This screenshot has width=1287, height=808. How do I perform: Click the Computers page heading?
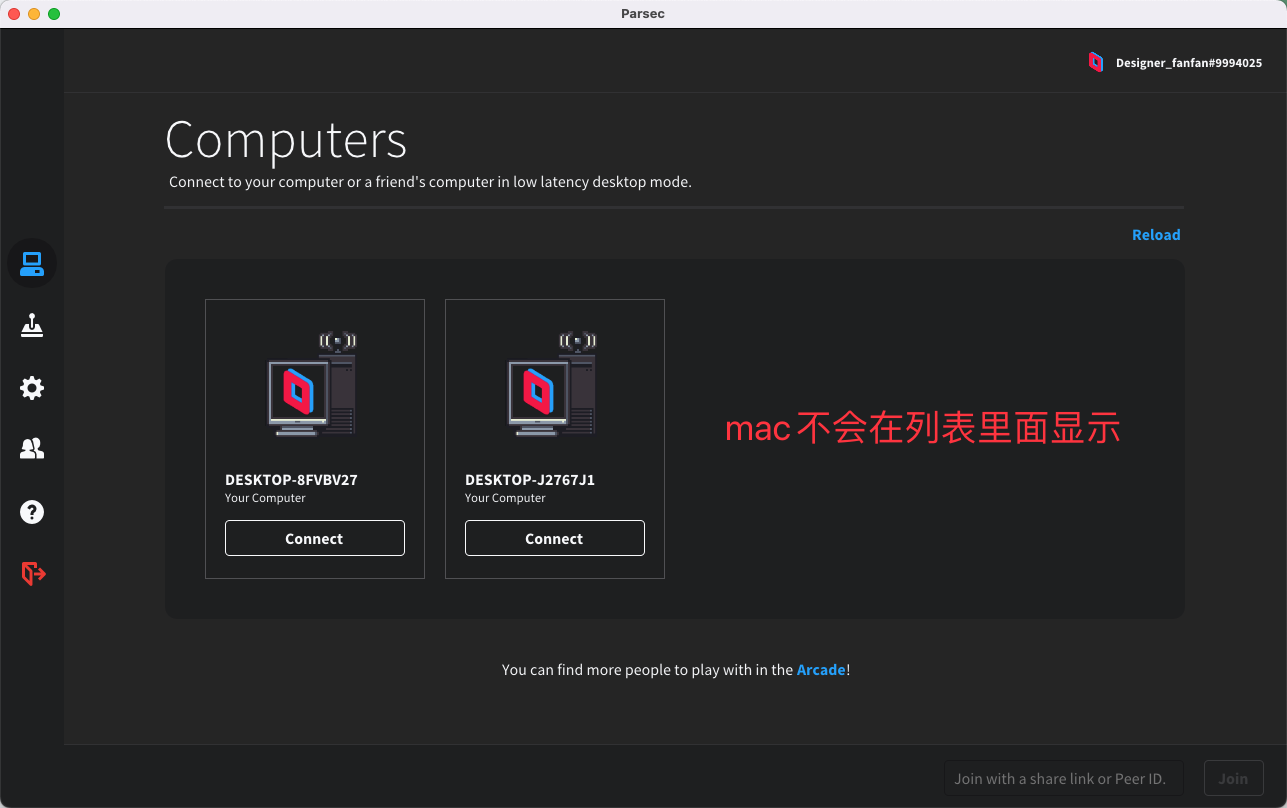pyautogui.click(x=286, y=140)
